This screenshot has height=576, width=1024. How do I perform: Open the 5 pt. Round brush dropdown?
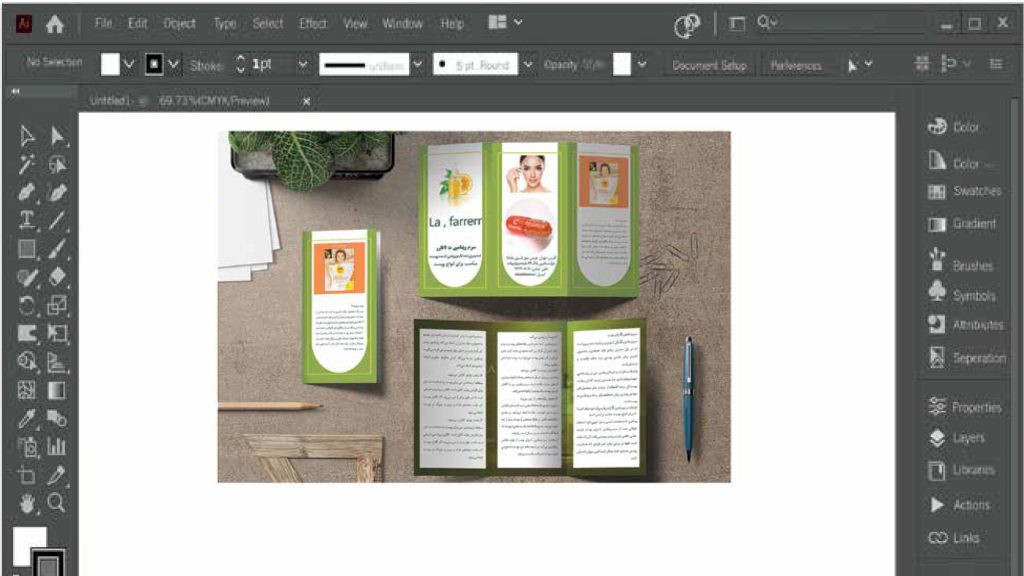click(528, 64)
